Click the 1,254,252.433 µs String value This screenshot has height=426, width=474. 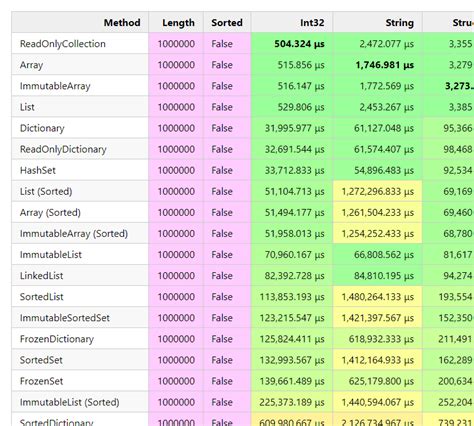[x=378, y=233]
